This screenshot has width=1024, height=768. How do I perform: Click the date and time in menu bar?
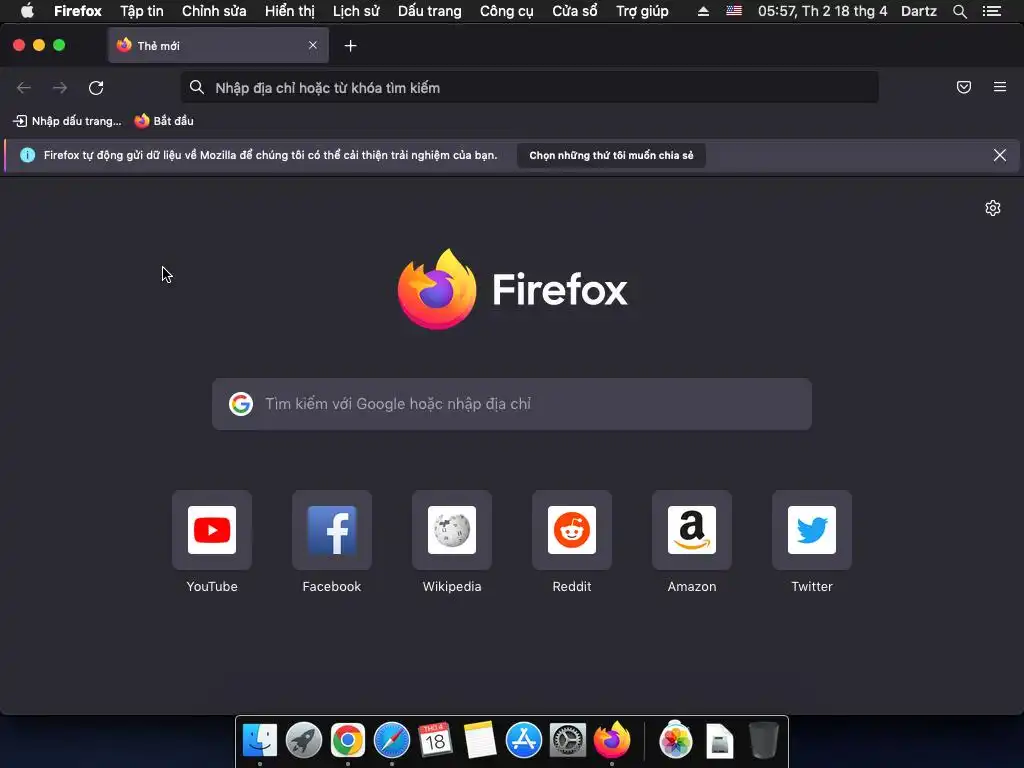click(x=823, y=11)
